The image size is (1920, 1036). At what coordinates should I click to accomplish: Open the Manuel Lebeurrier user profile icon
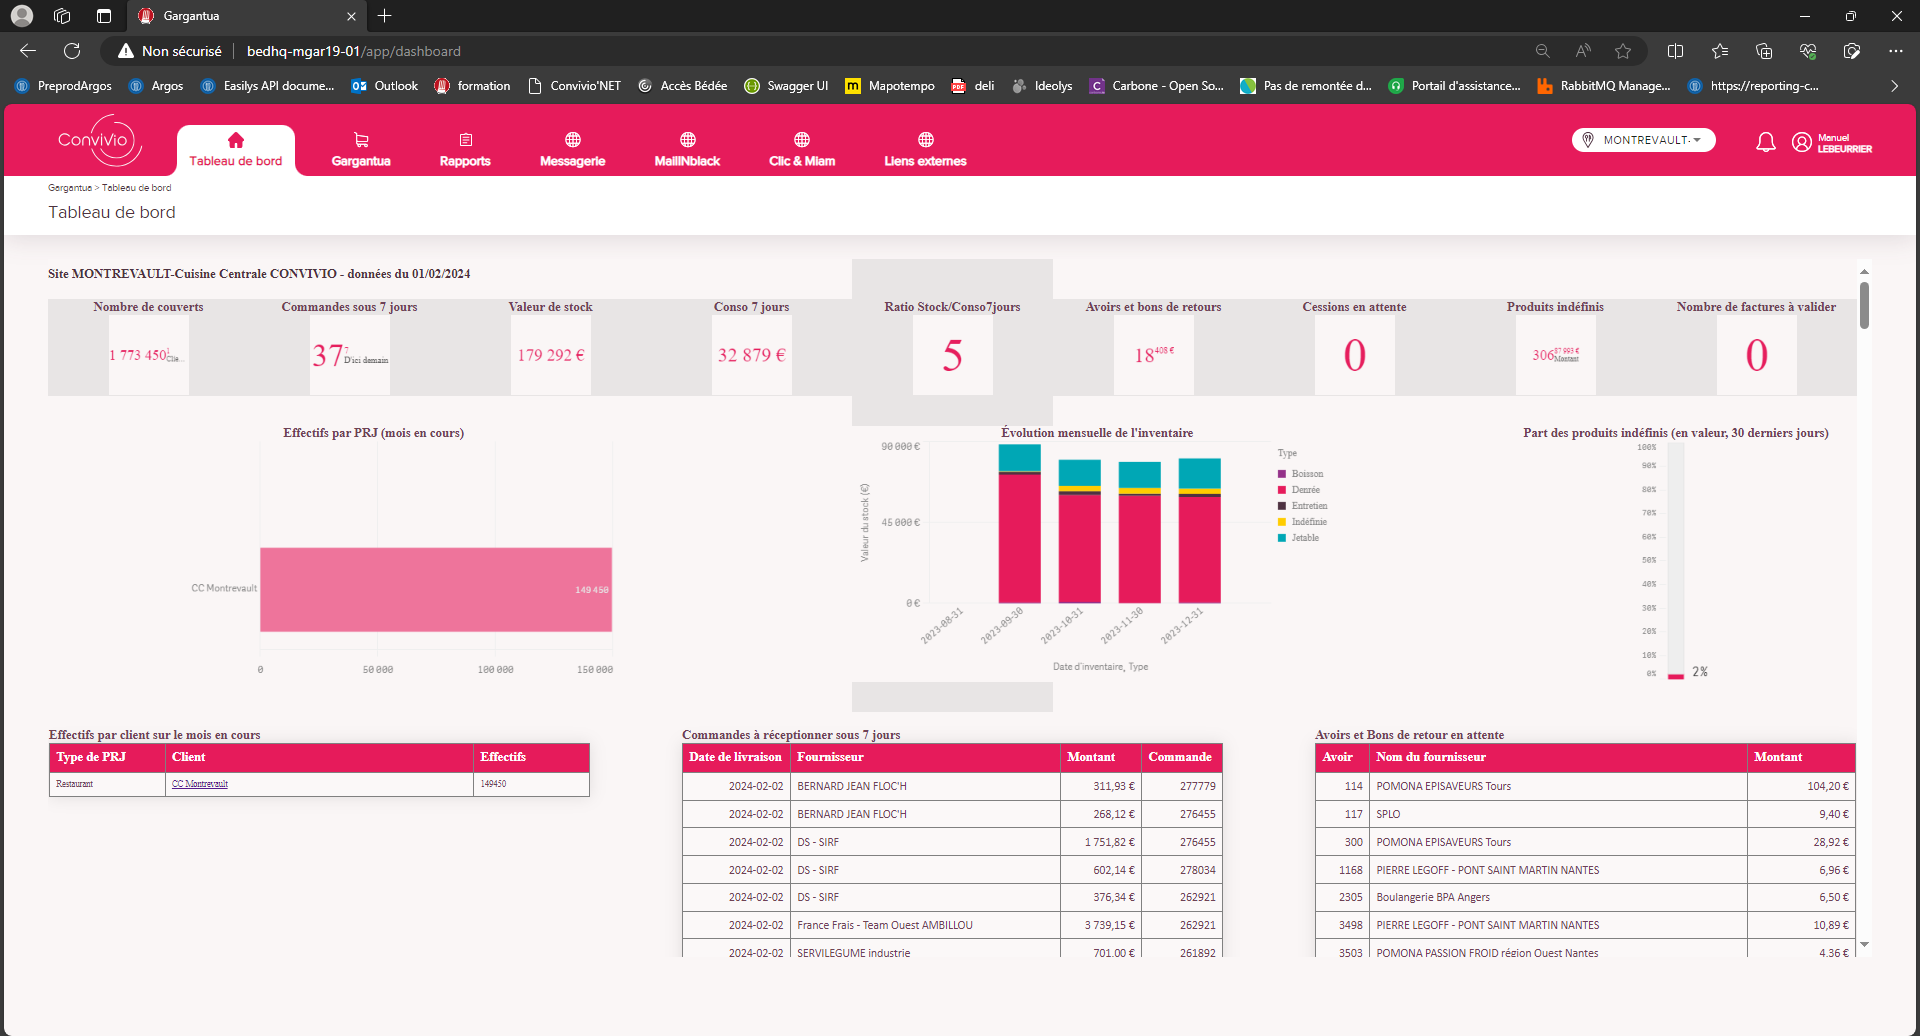(1802, 142)
